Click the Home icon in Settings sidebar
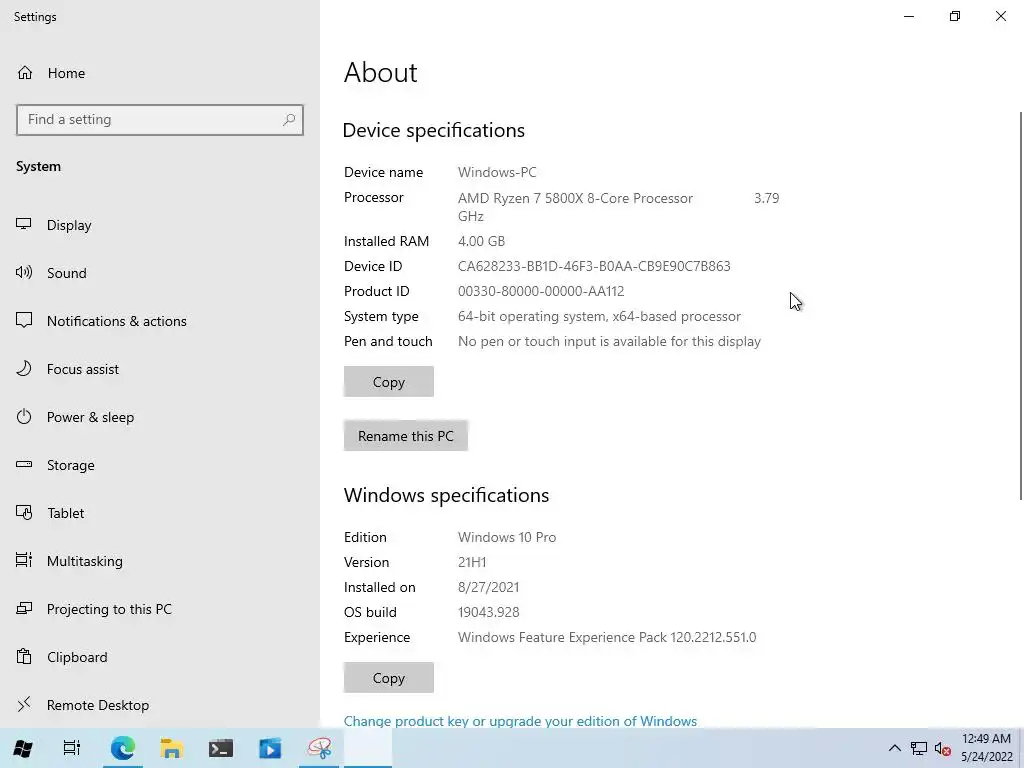 (x=25, y=72)
